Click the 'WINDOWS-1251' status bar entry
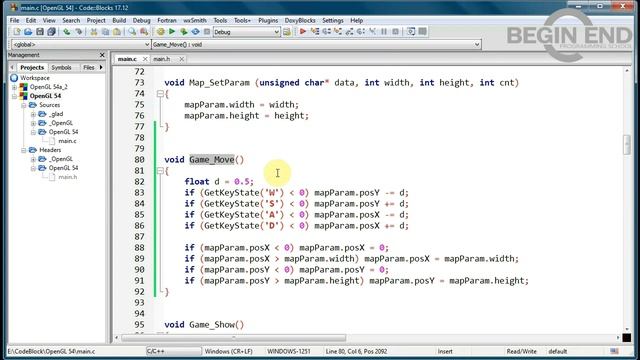Image resolution: width=640 pixels, height=360 pixels. 289,351
